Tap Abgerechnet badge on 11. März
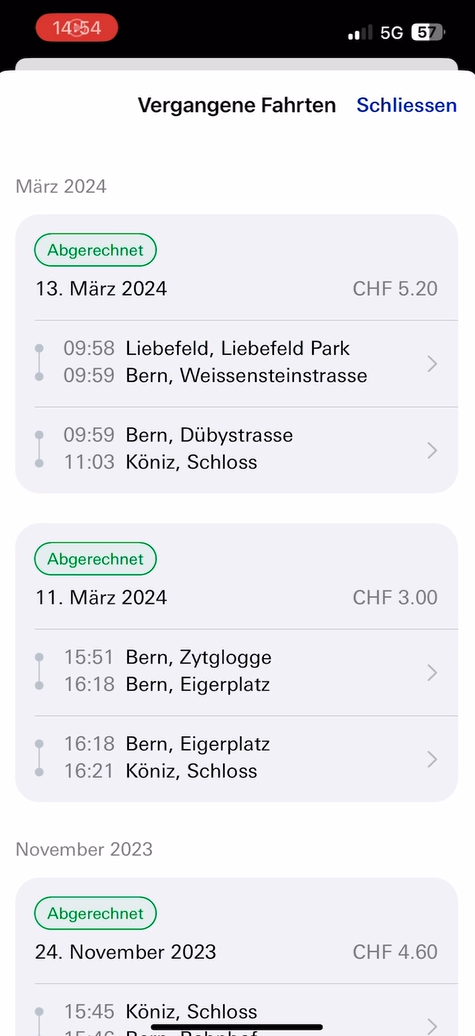This screenshot has width=475, height=1036. pos(95,559)
